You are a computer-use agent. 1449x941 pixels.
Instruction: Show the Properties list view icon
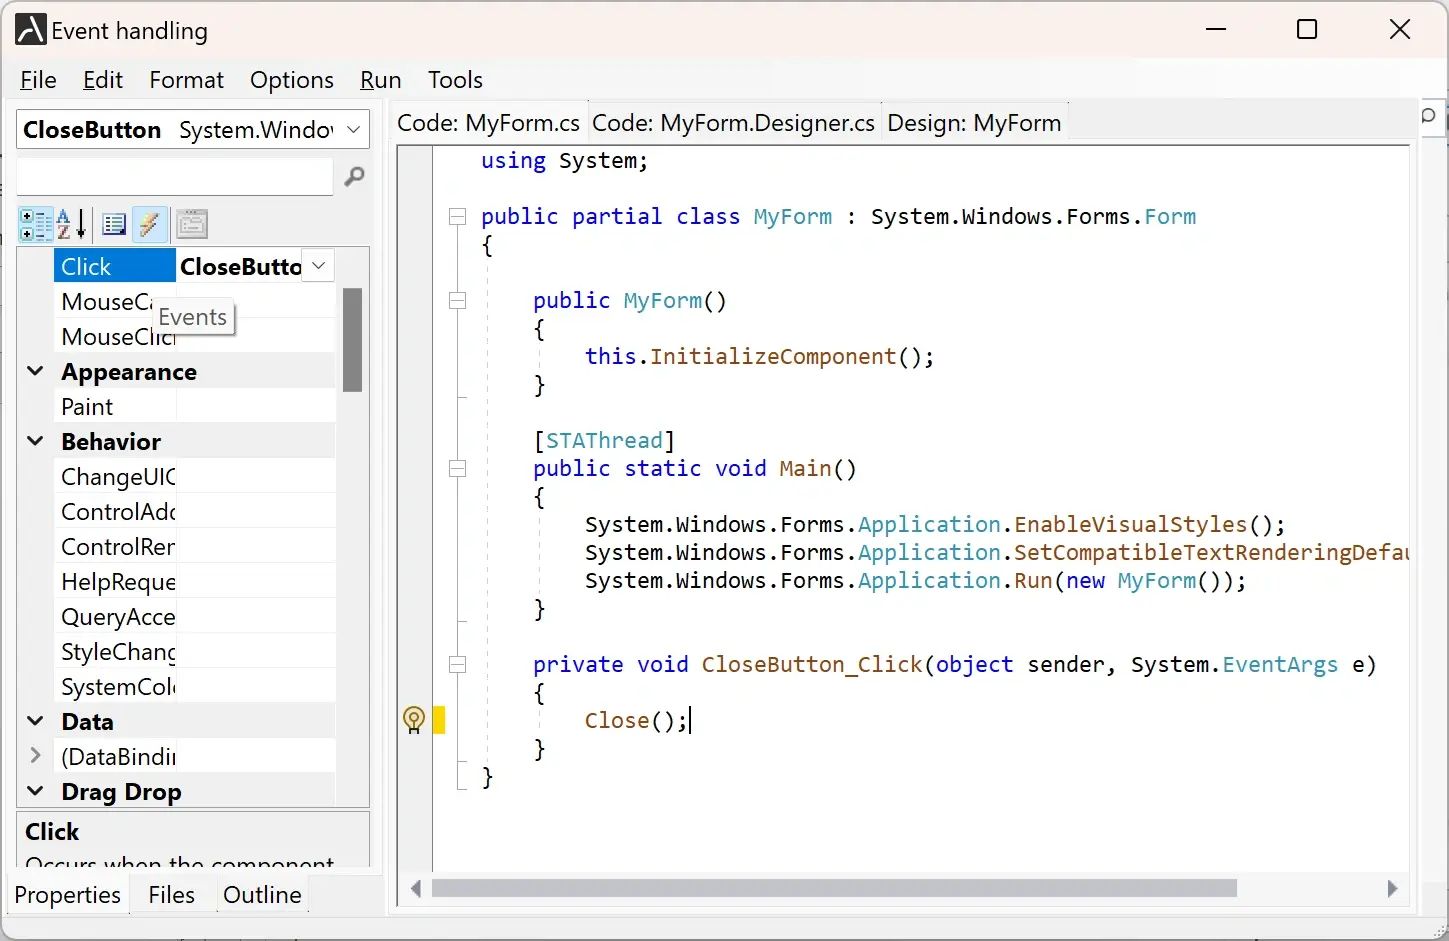pos(114,225)
